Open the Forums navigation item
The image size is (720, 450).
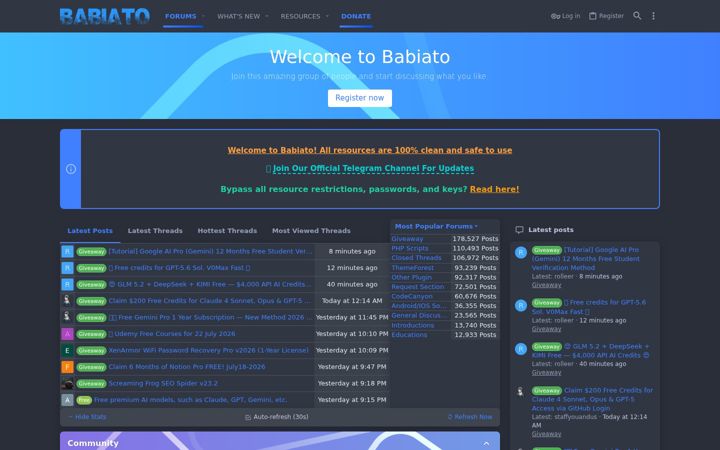(180, 16)
